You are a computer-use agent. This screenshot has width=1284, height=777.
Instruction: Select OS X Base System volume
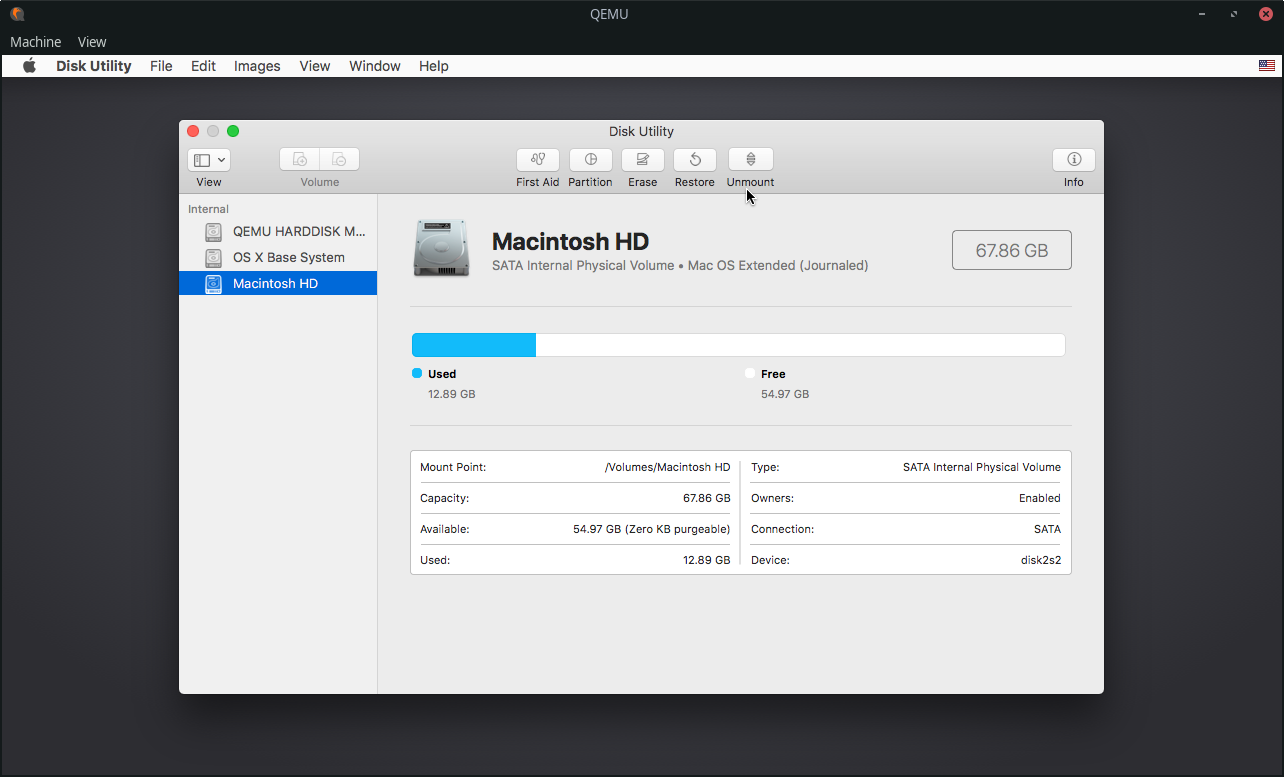(x=278, y=257)
